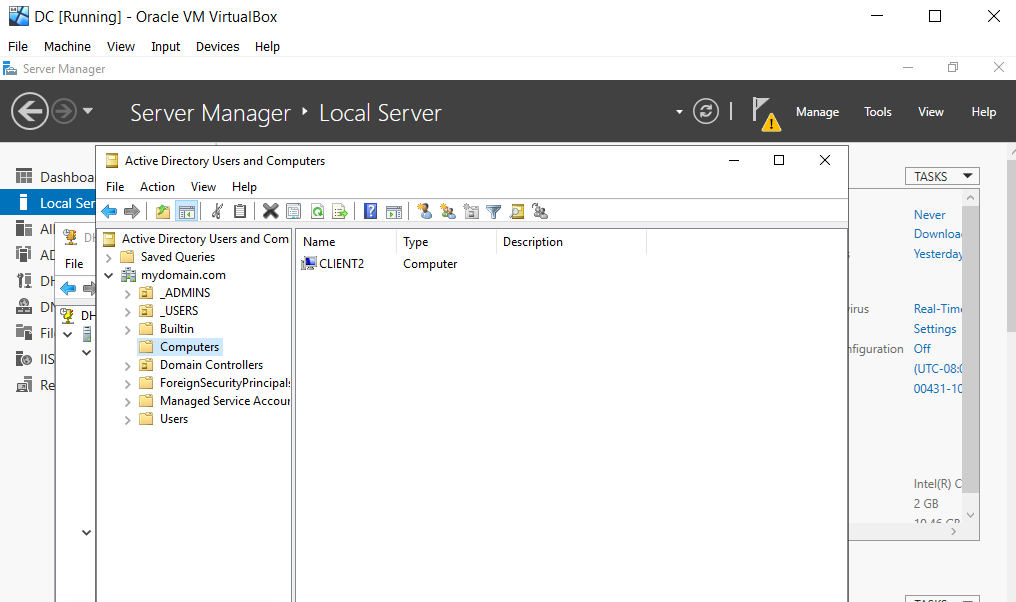1016x602 pixels.
Task: Create a new organizational unit from the toolbar
Action: [x=471, y=211]
